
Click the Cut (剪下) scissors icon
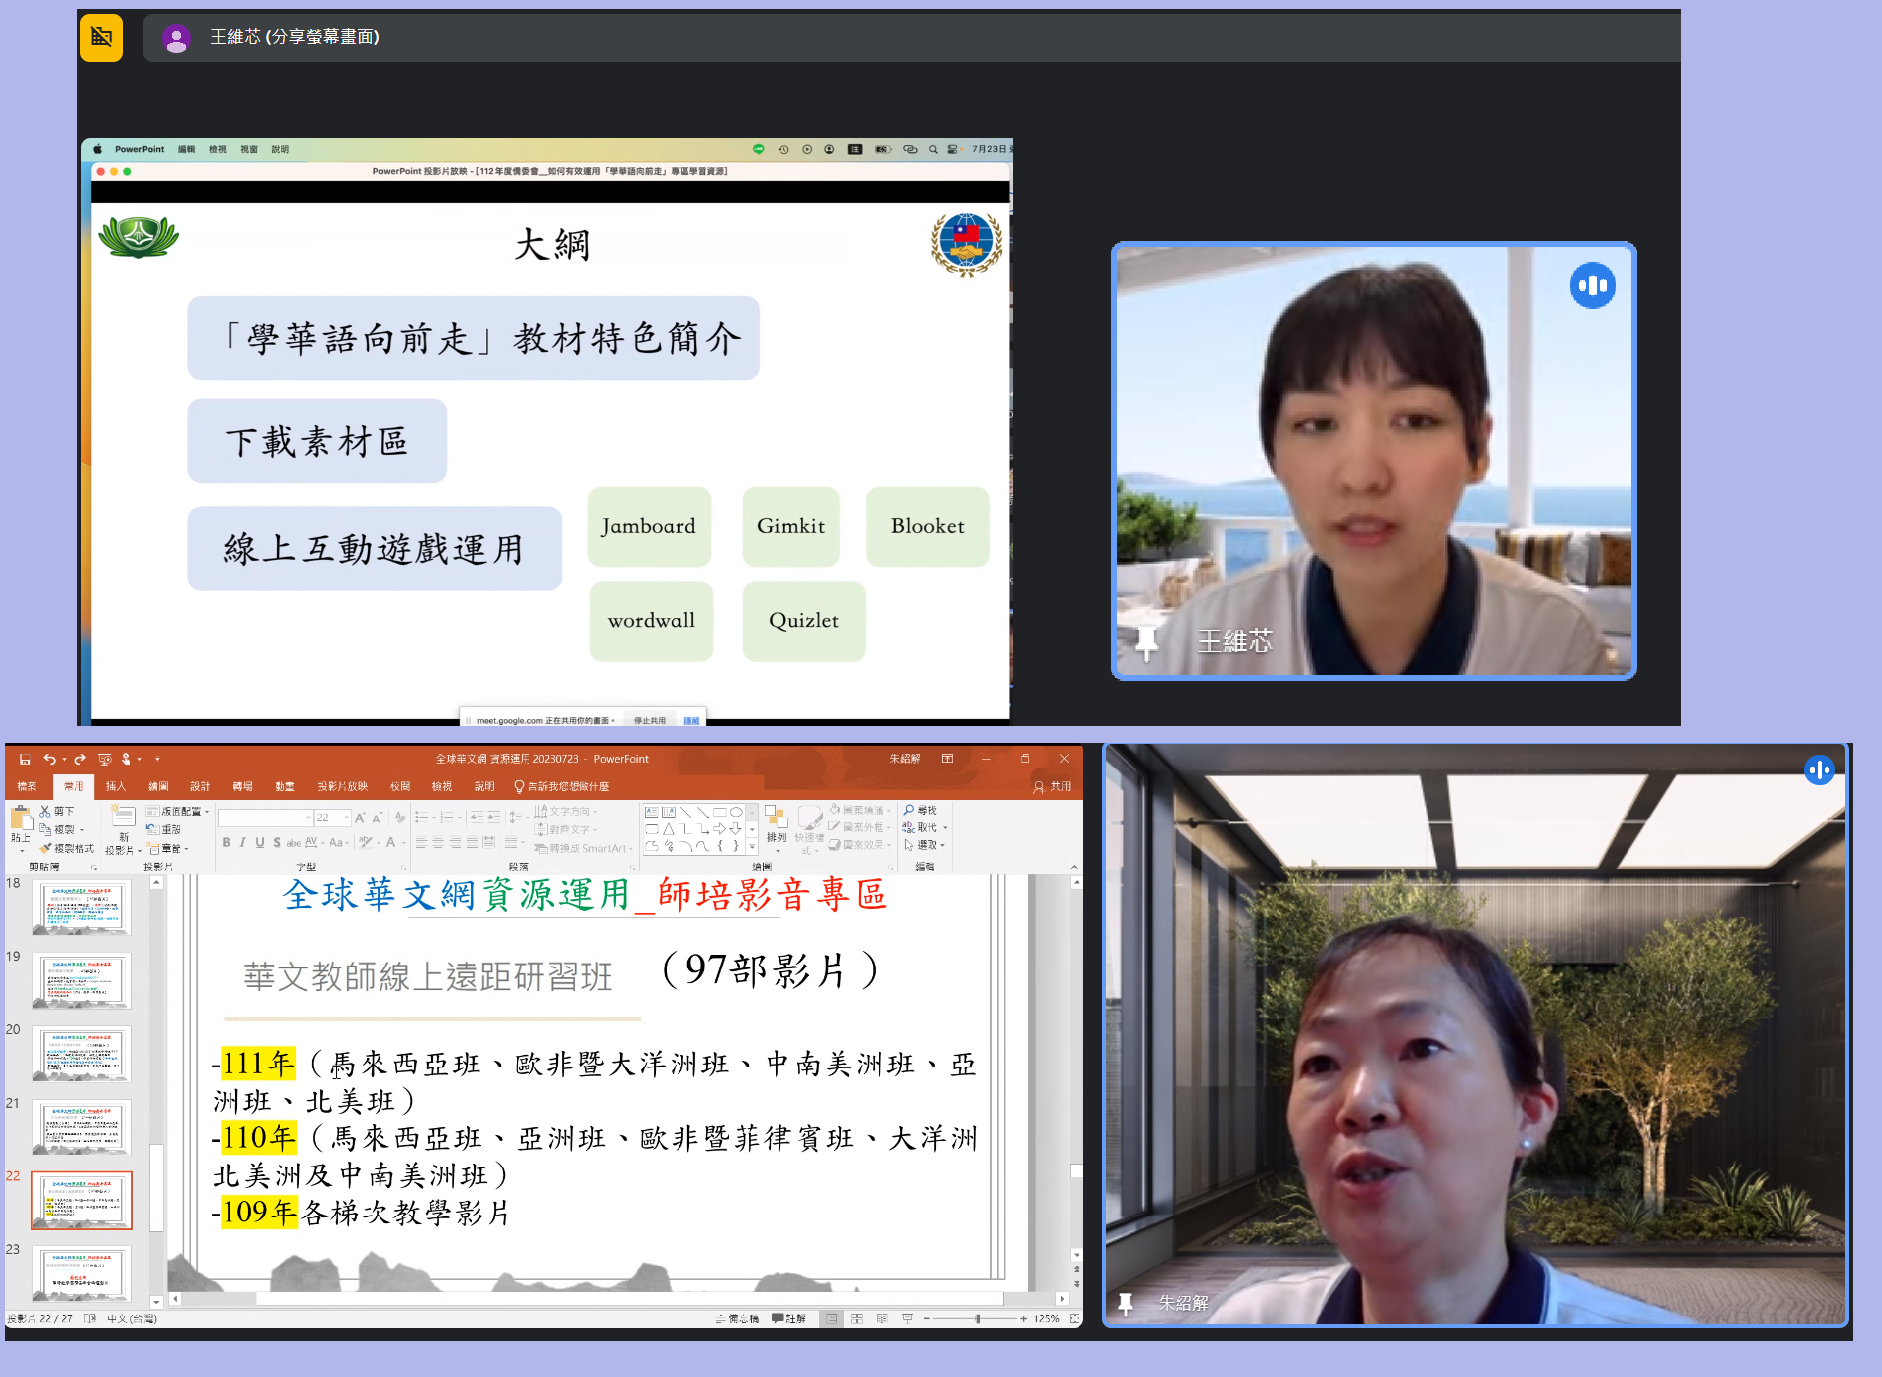45,811
